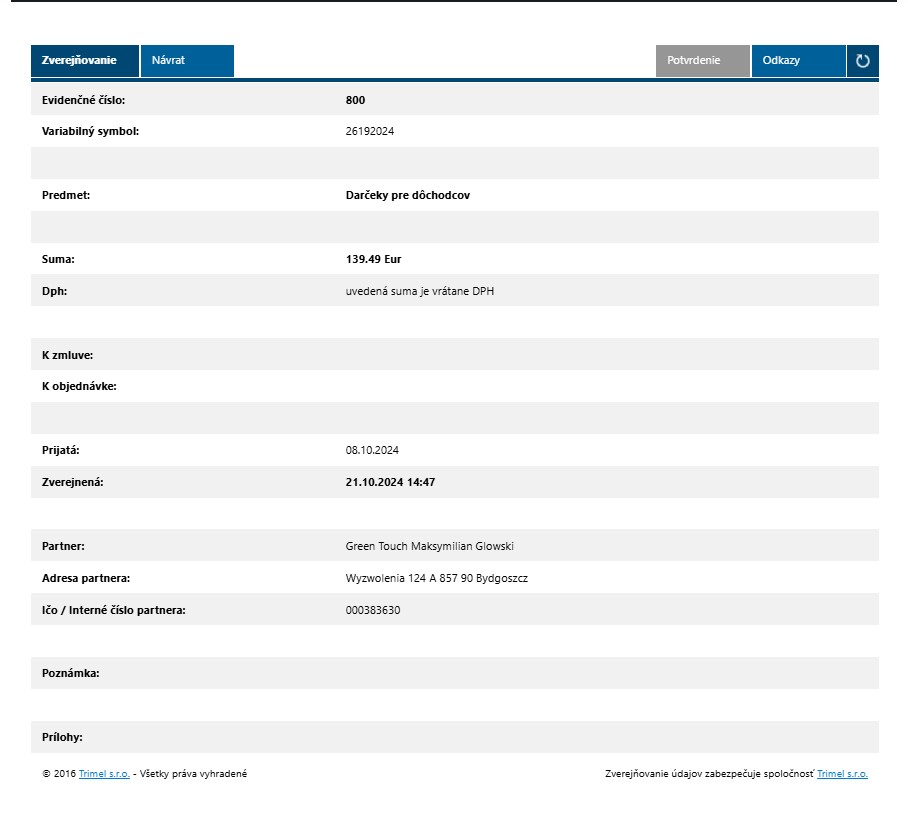The width and height of the screenshot is (908, 816).
Task: Click the subject text 'Darčeky pre dôchodcov'
Action: [x=407, y=195]
